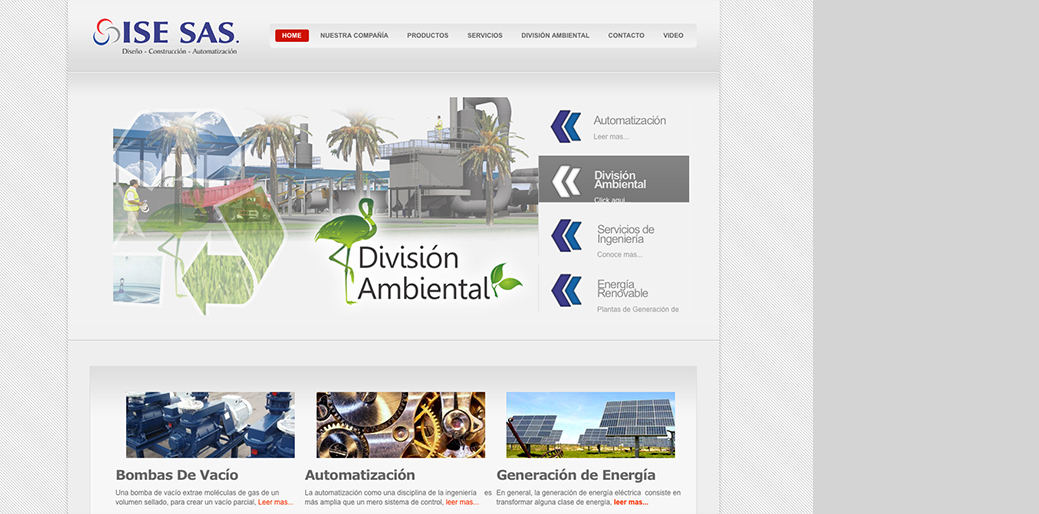Open División Ambiental in the top navigation
The width and height of the screenshot is (1039, 514).
[x=555, y=36]
